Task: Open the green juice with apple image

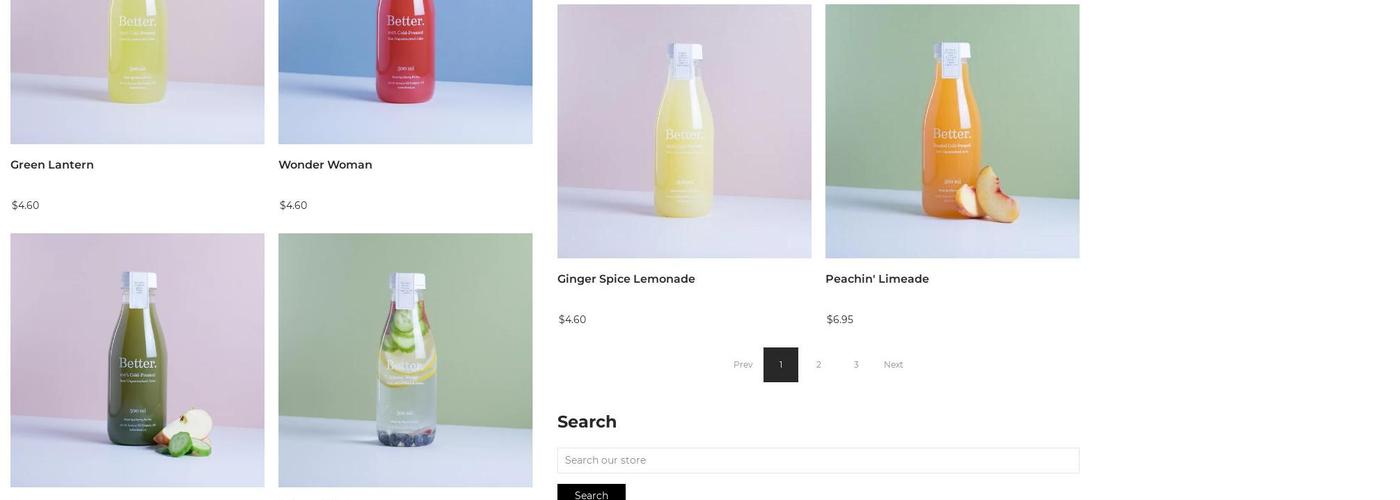Action: (137, 360)
